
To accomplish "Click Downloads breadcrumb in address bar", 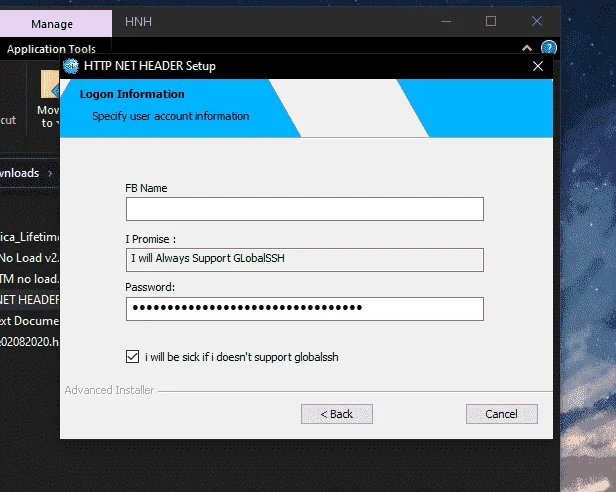I will pos(20,173).
